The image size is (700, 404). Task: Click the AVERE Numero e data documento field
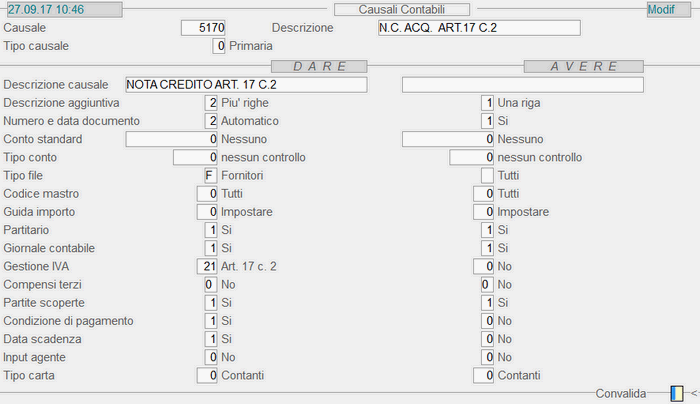pyautogui.click(x=487, y=121)
